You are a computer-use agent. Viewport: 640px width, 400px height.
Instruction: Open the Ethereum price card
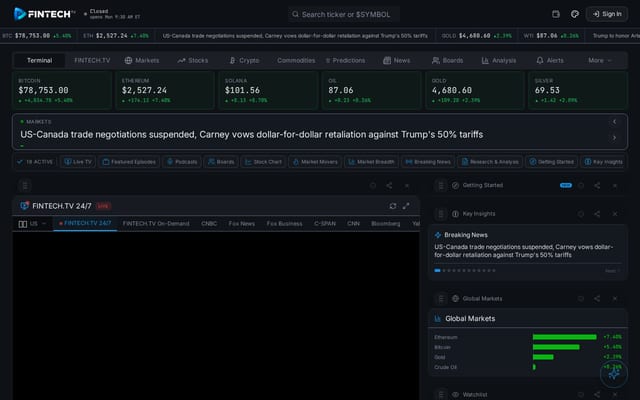165,90
